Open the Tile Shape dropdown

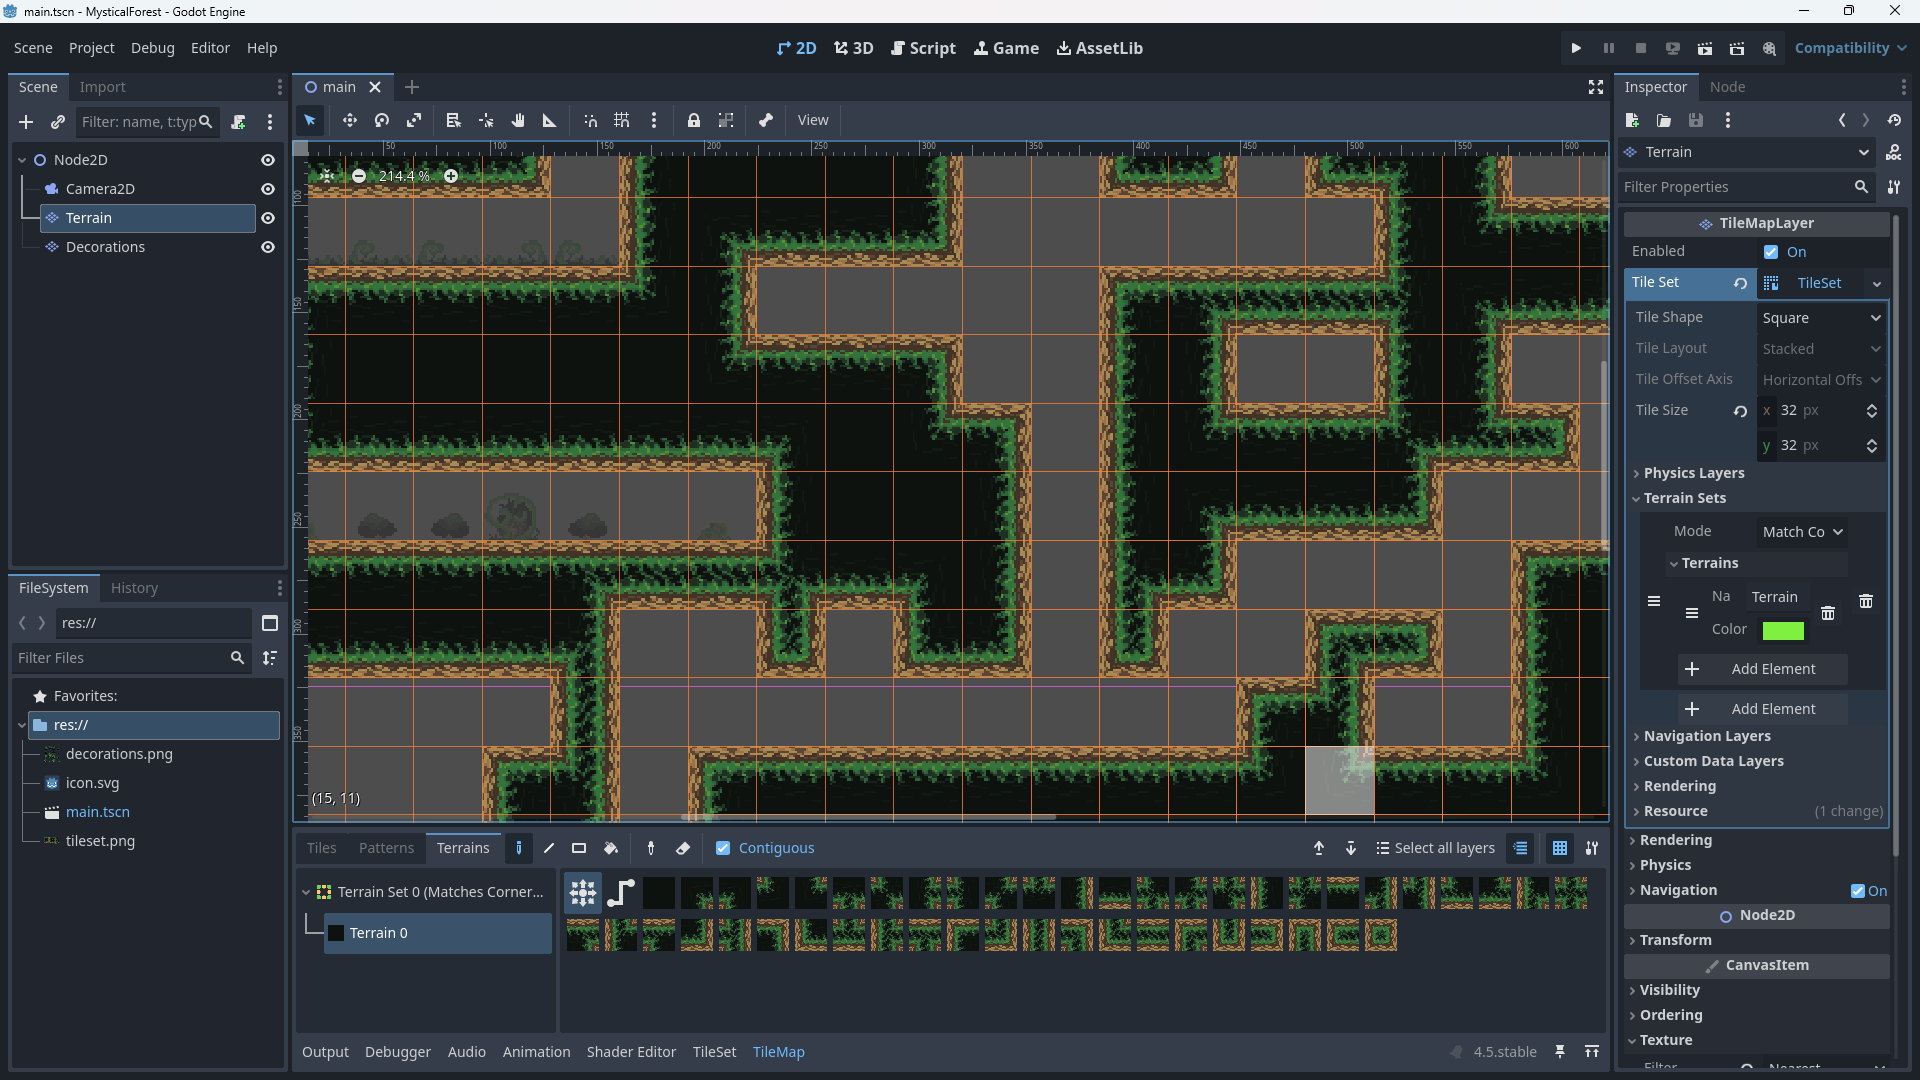(1821, 317)
